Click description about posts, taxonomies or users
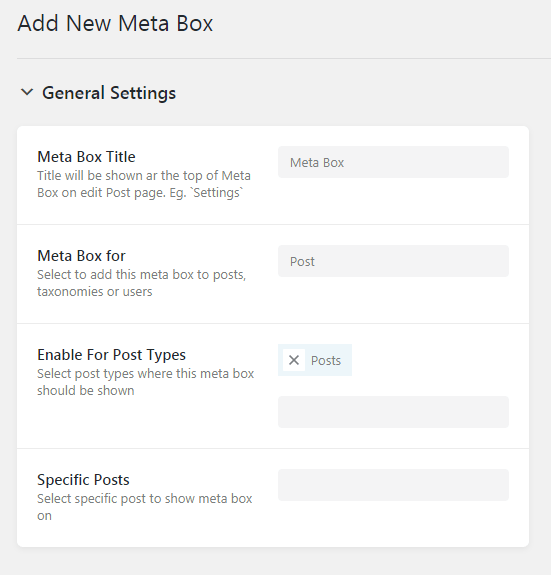551x575 pixels. (x=142, y=283)
